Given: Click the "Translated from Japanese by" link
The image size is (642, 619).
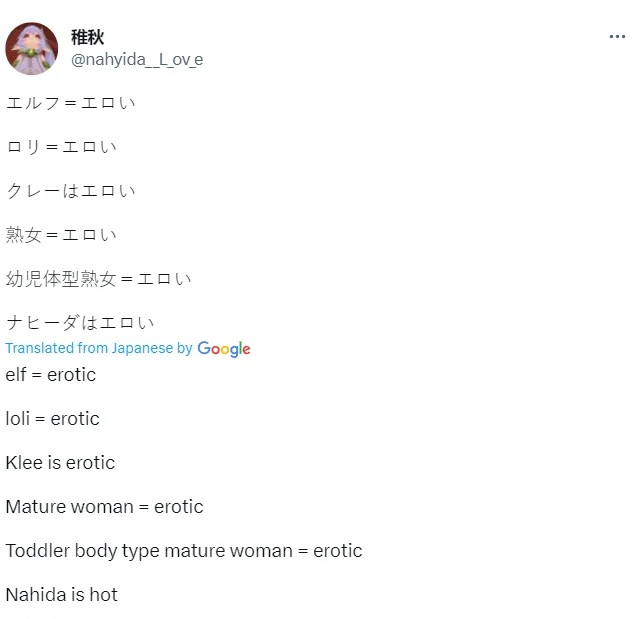Looking at the screenshot, I should pyautogui.click(x=98, y=348).
